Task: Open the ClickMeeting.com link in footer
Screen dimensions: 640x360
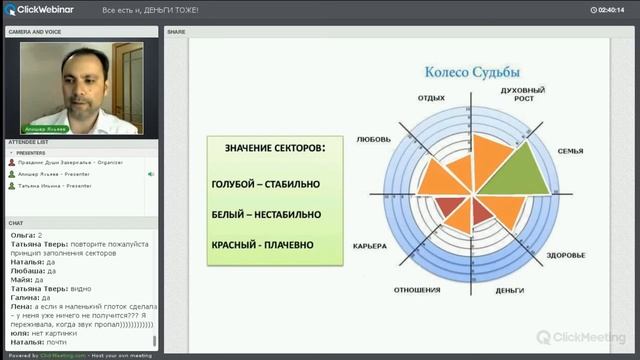Action: pyautogui.click(x=63, y=356)
